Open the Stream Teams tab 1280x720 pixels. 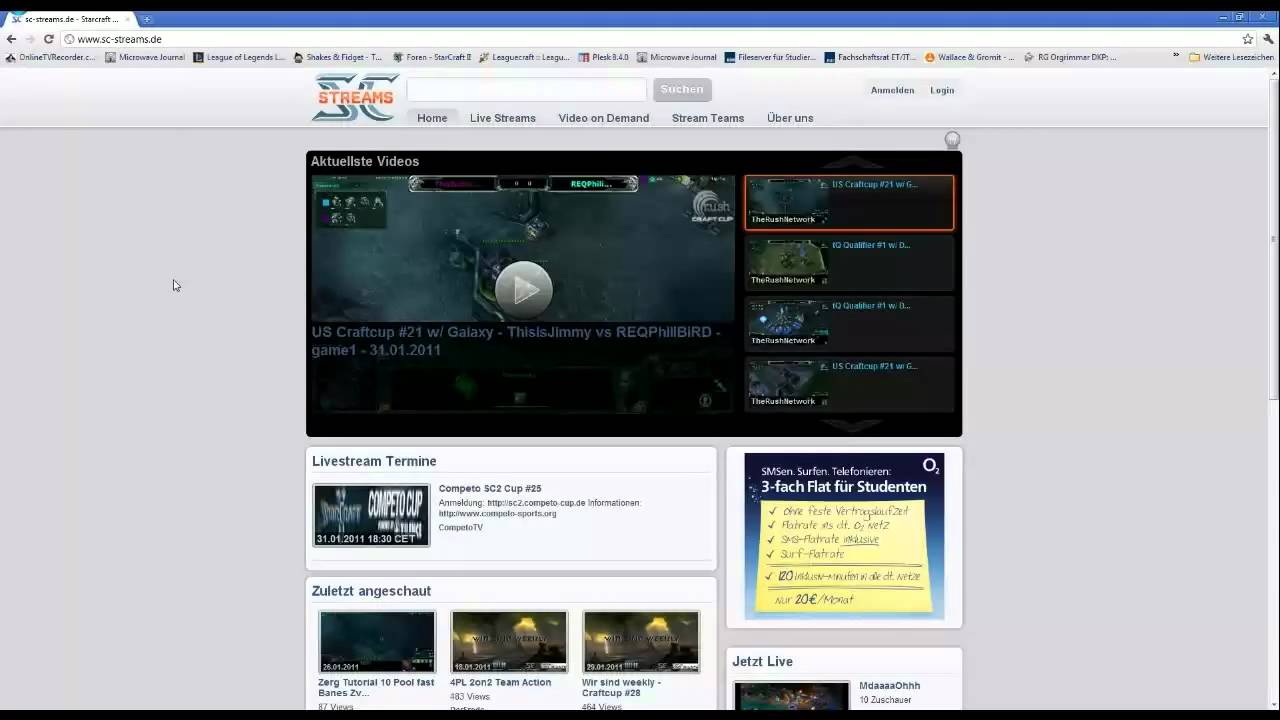(x=708, y=118)
